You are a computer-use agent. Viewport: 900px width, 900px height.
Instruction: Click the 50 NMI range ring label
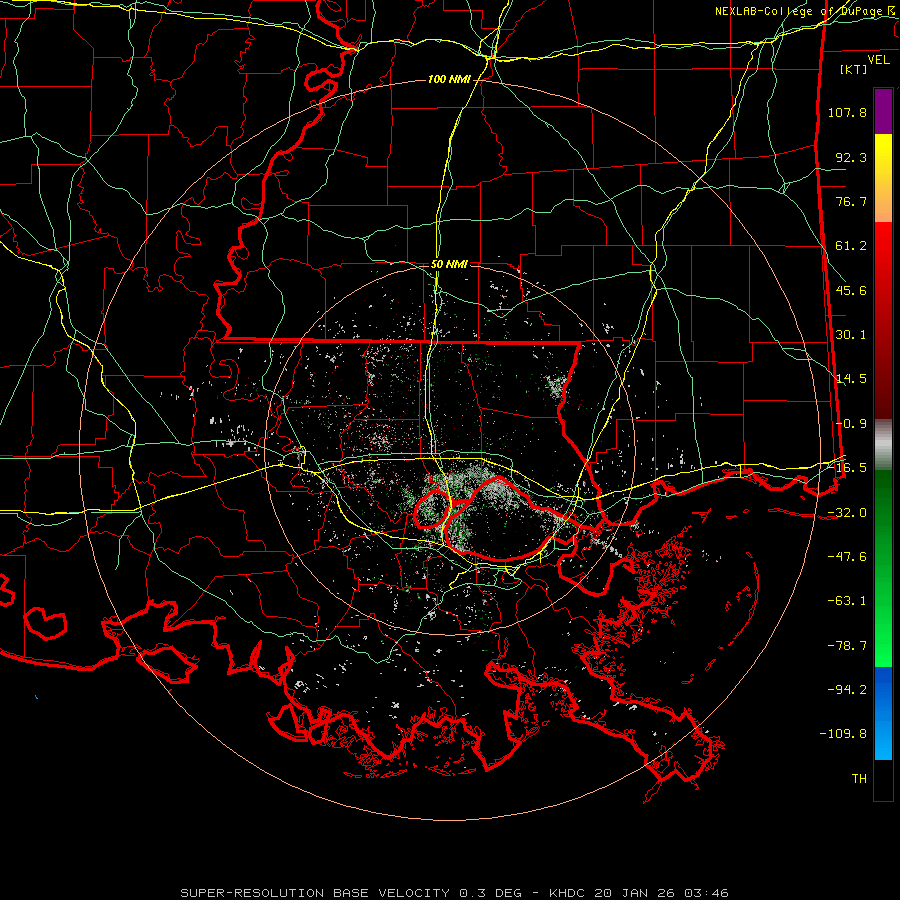tap(449, 264)
